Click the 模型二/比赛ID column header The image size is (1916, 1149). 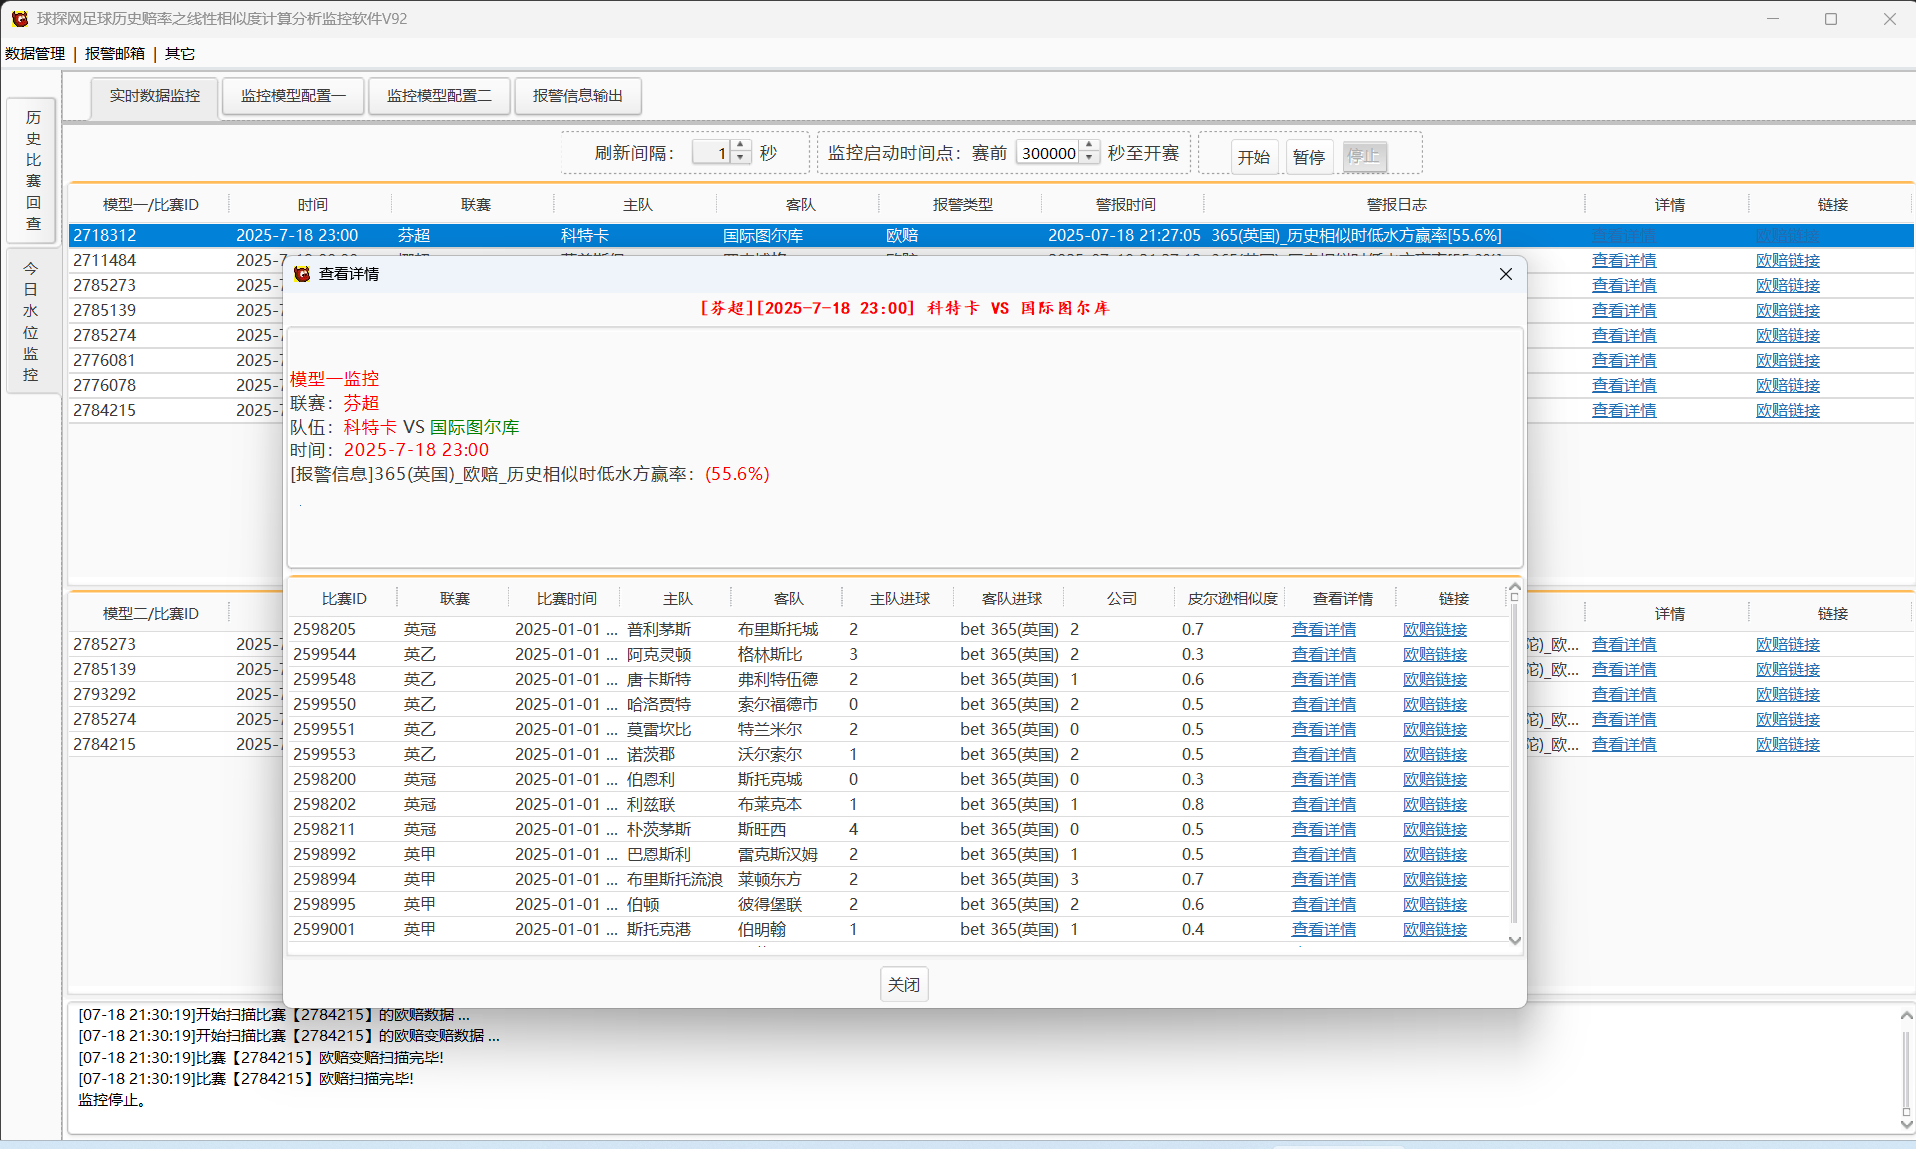click(150, 614)
